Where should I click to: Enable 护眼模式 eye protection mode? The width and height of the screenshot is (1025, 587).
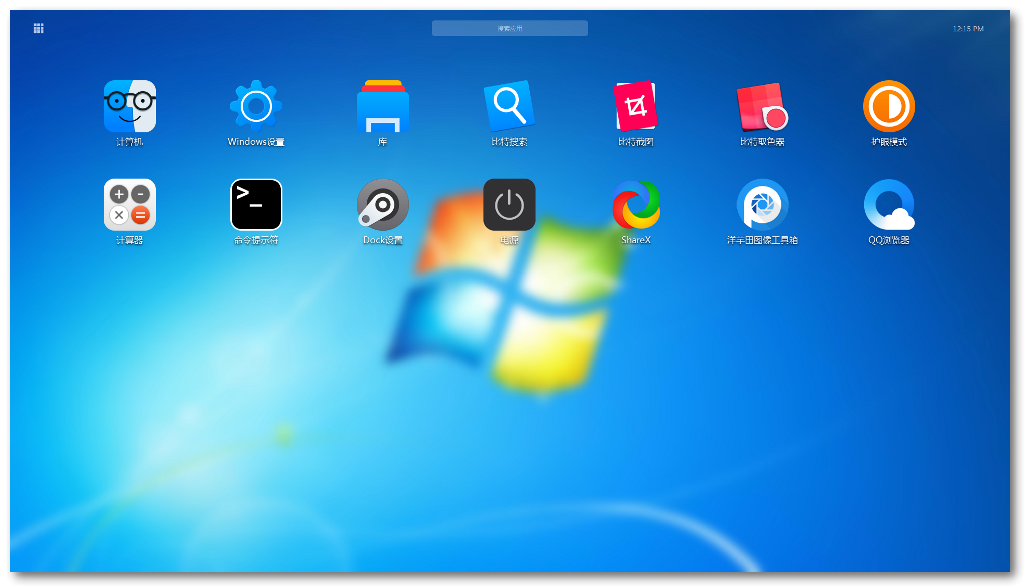889,105
